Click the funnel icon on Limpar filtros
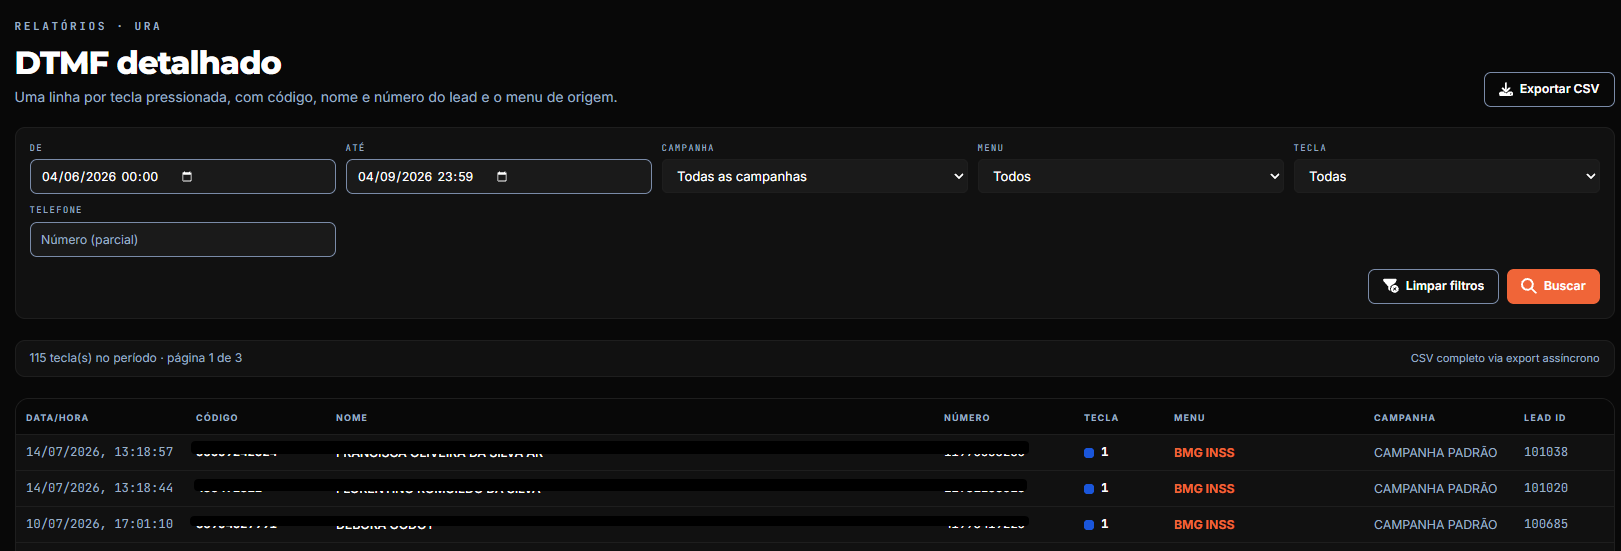 1391,286
